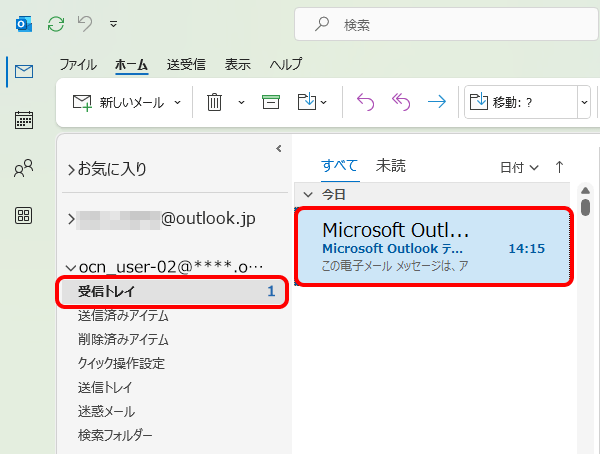Delete message using the trash can icon
This screenshot has height=454, width=600.
pos(214,101)
